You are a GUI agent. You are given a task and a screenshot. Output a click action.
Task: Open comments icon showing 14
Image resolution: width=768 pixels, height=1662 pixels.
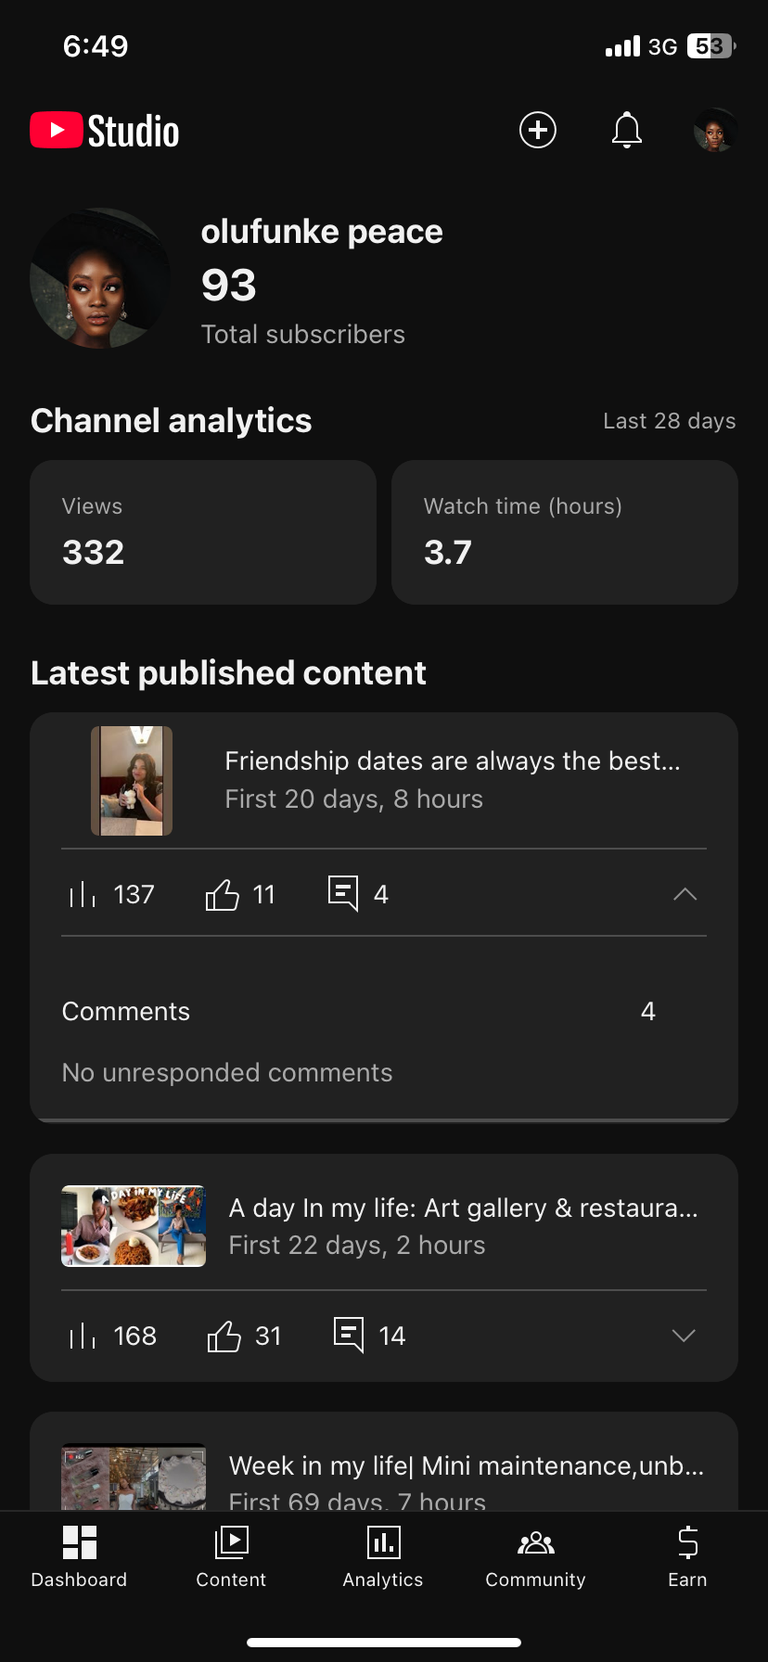(x=369, y=1335)
